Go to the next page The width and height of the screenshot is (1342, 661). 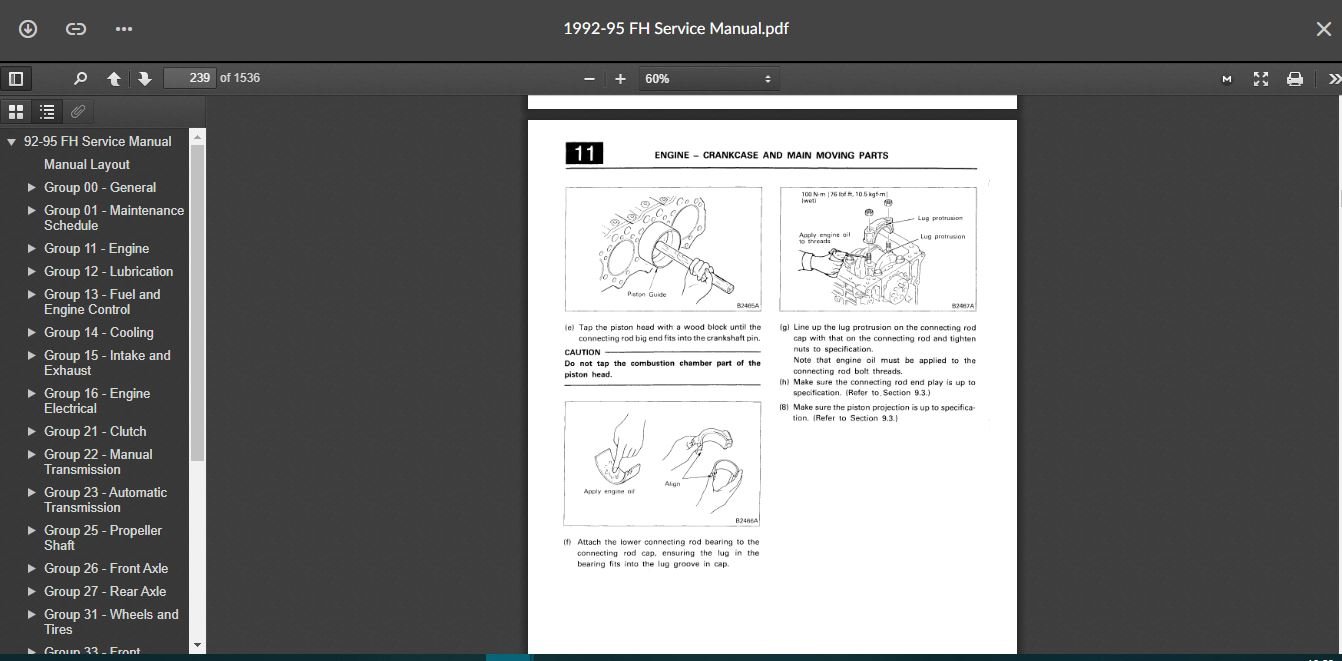pyautogui.click(x=145, y=78)
